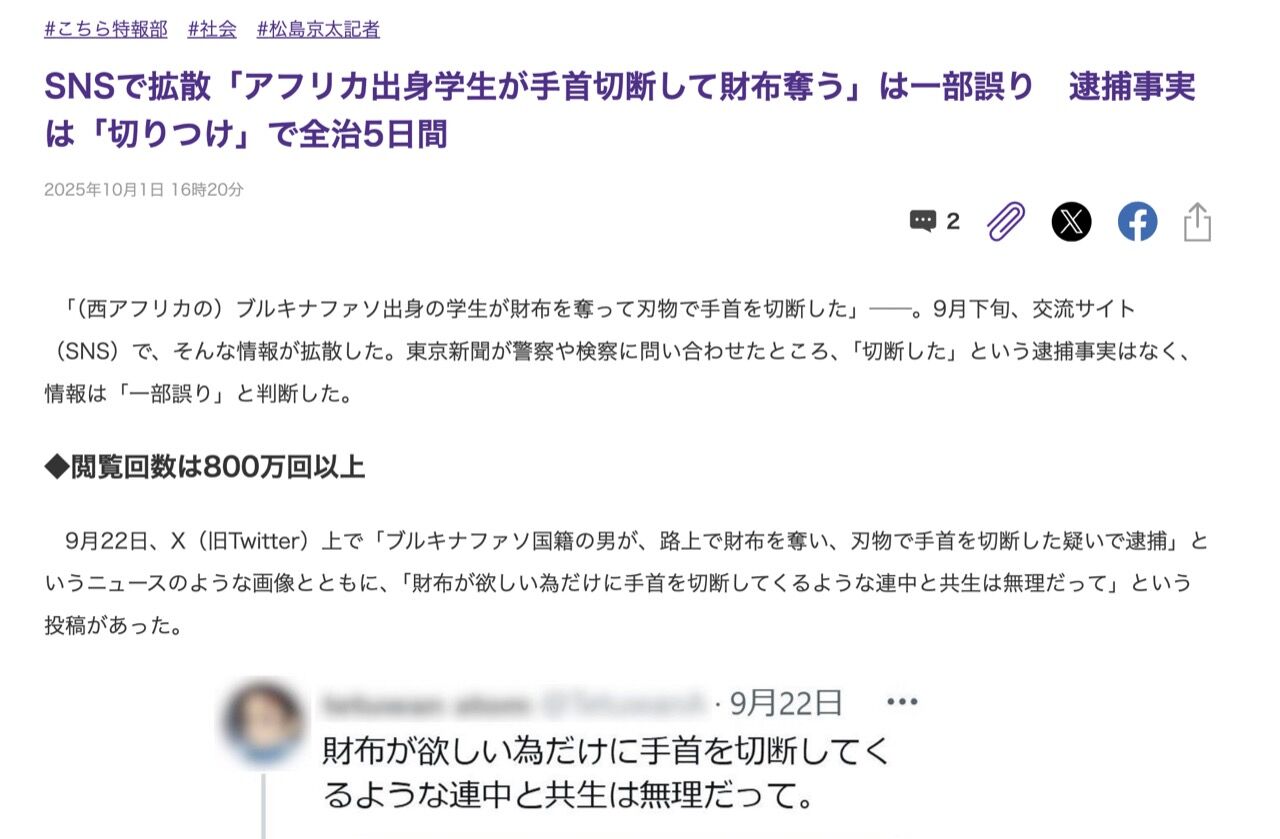Click the 9月22日 date on embedded post
Screen dimensions: 1280x839
pyautogui.click(x=786, y=703)
